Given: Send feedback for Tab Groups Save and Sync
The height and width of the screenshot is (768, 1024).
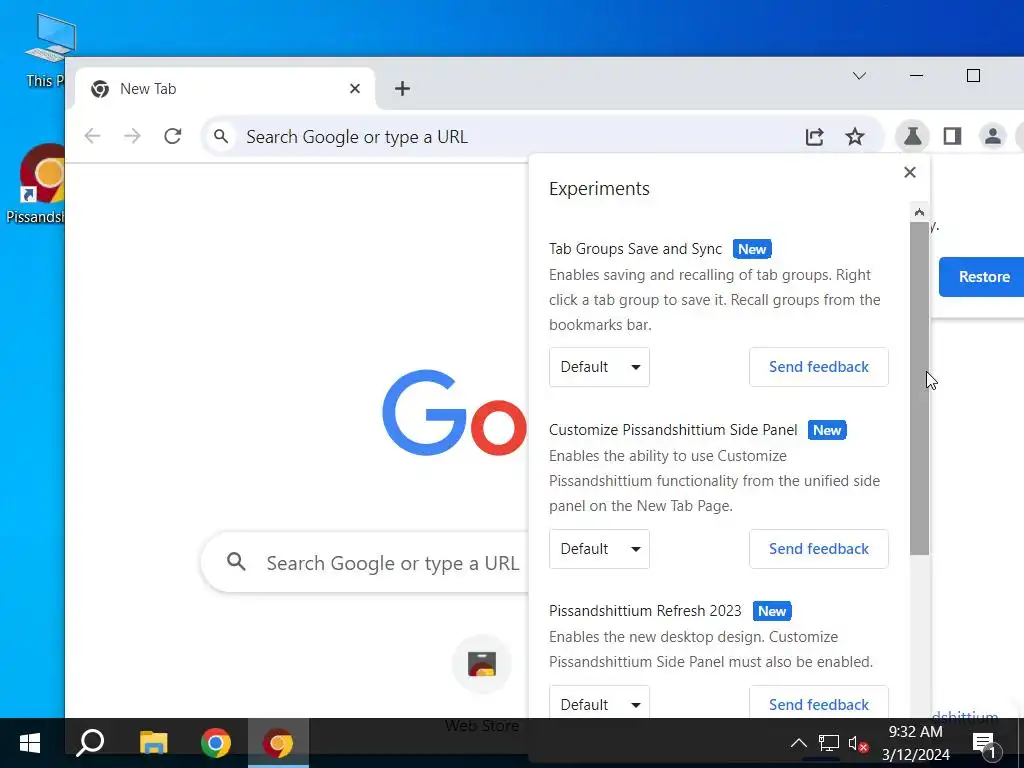Looking at the screenshot, I should click(818, 367).
